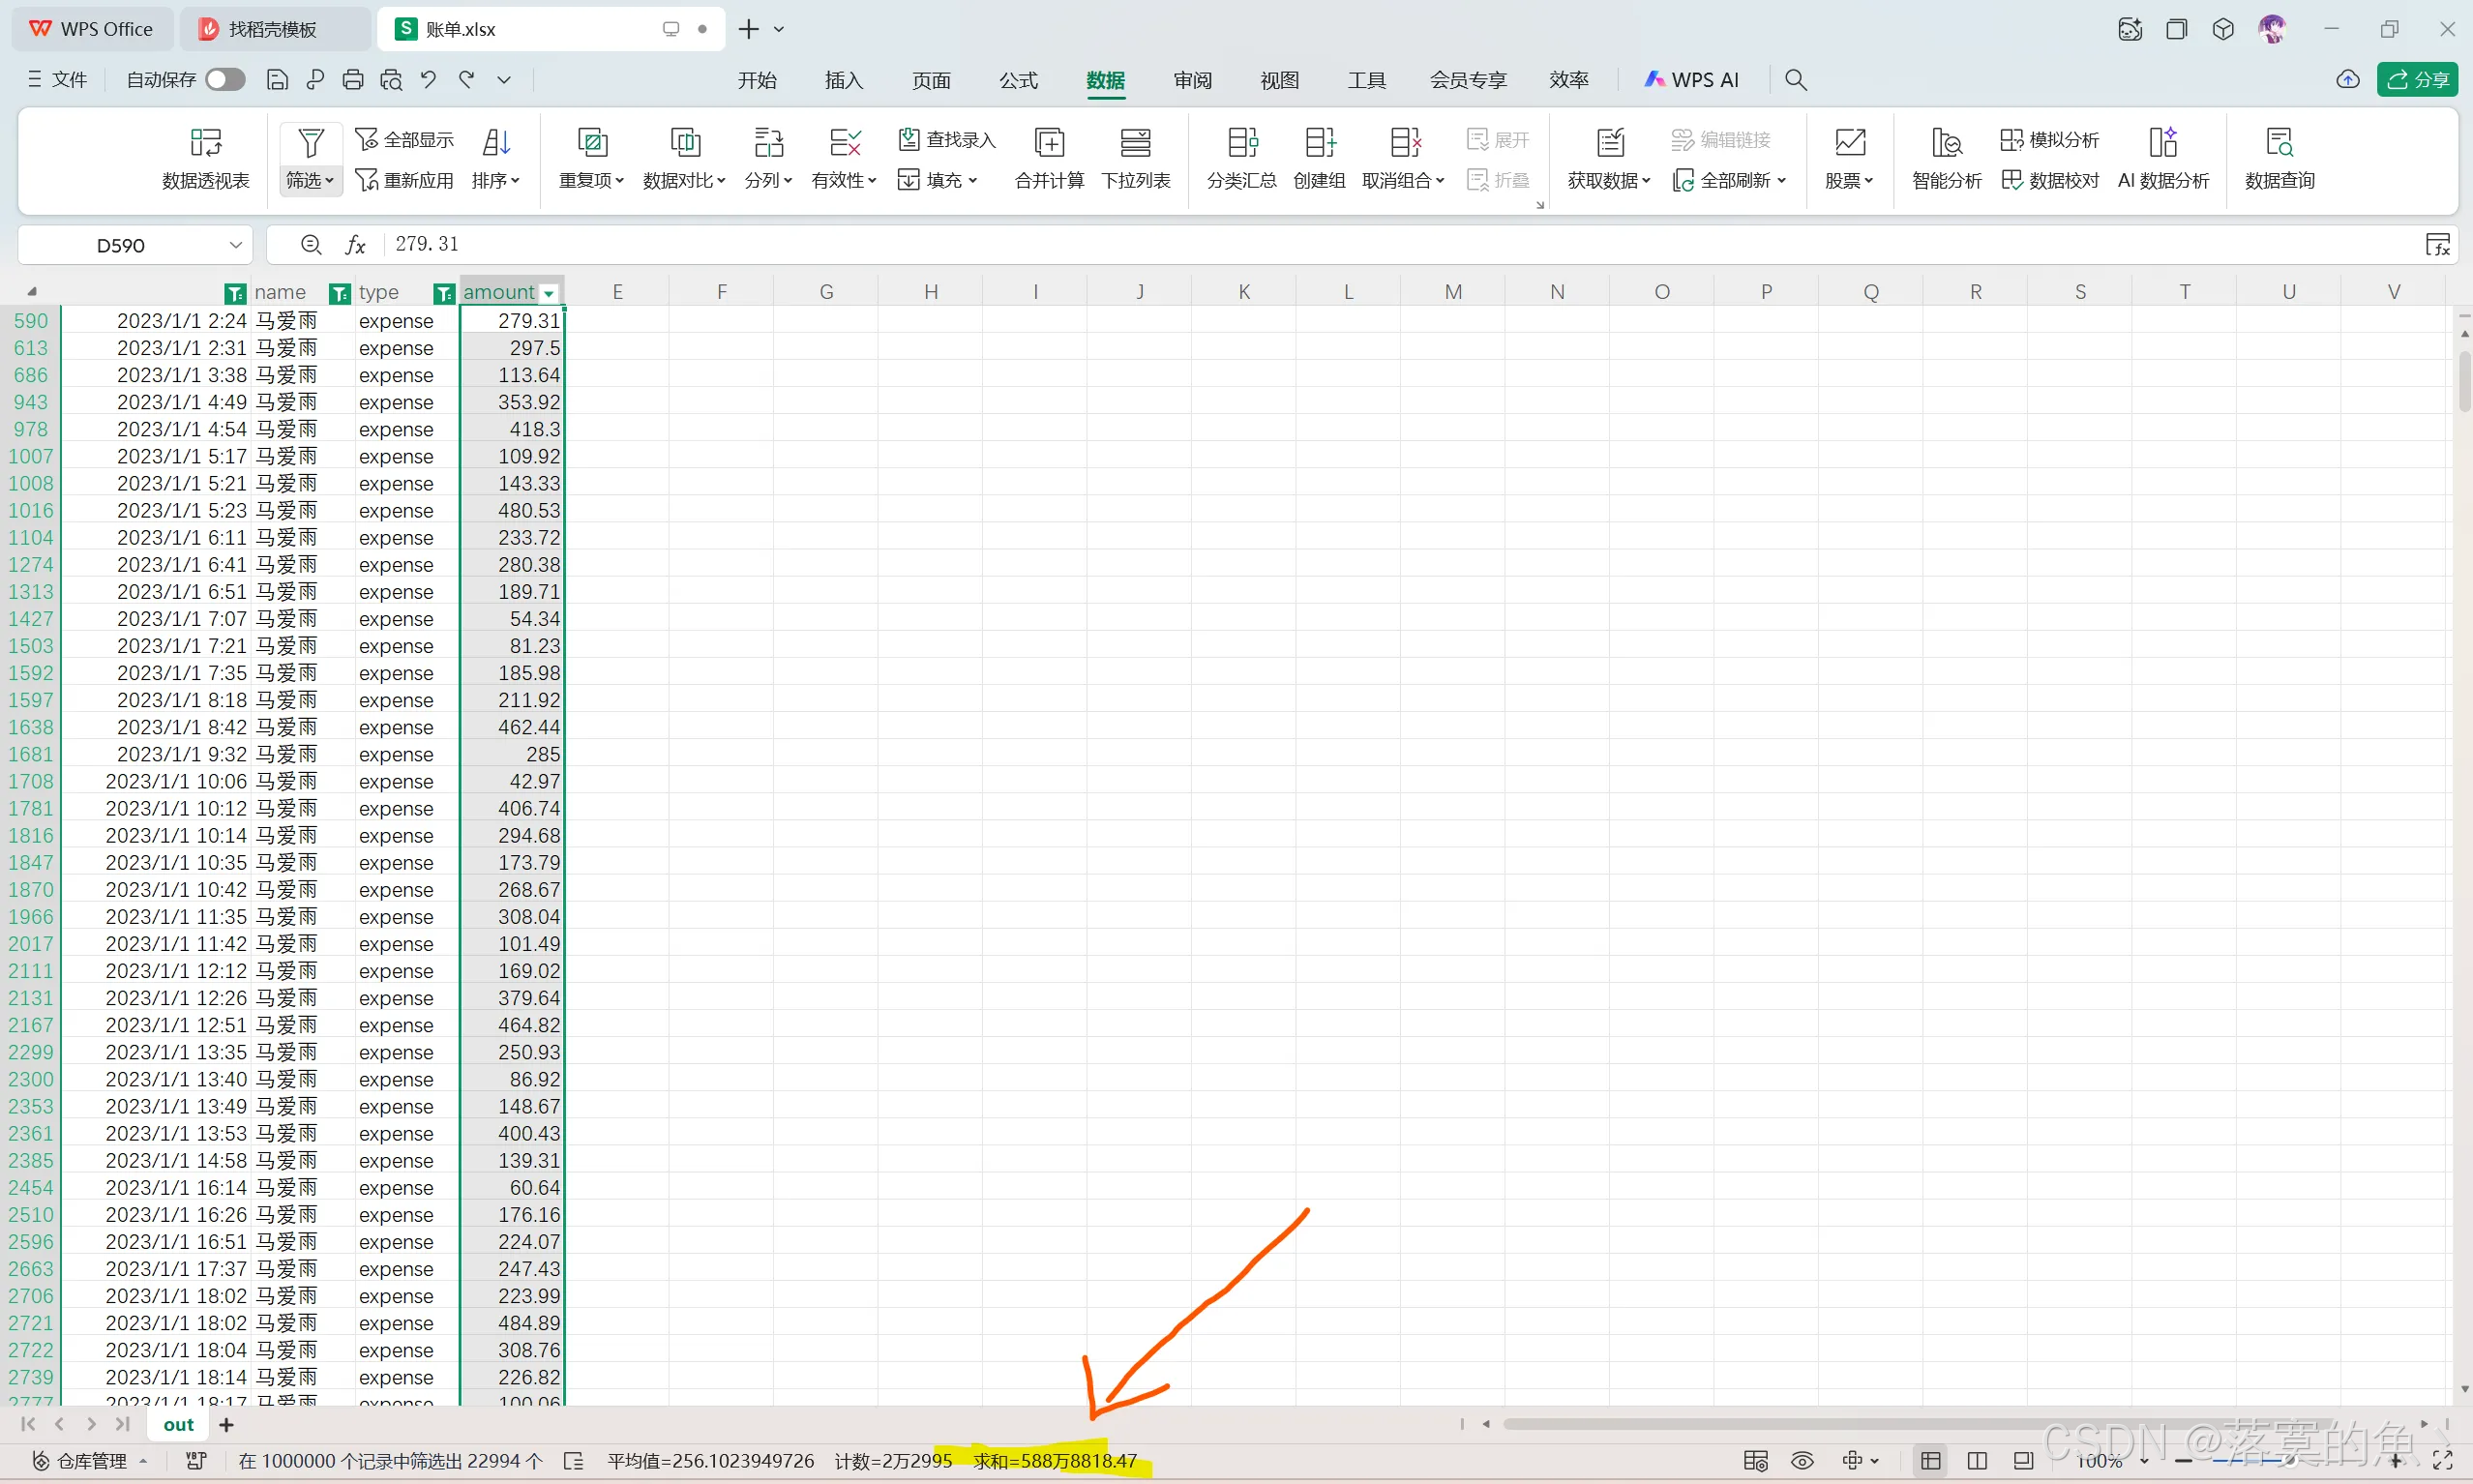Click the print icon in quick toolbar
The image size is (2473, 1484).
coord(352,80)
